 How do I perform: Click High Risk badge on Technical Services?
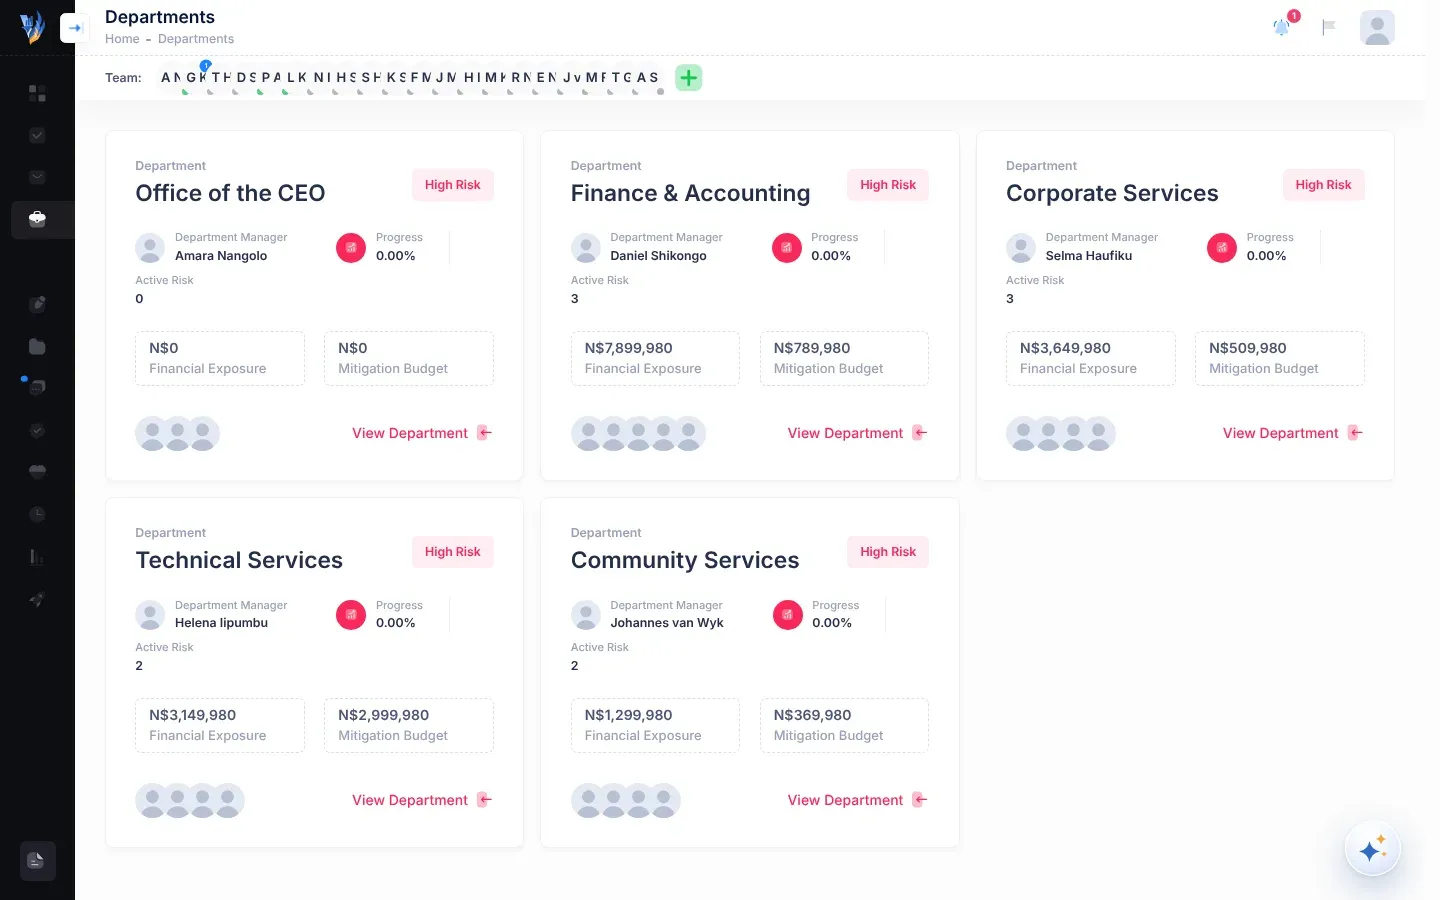pos(453,552)
